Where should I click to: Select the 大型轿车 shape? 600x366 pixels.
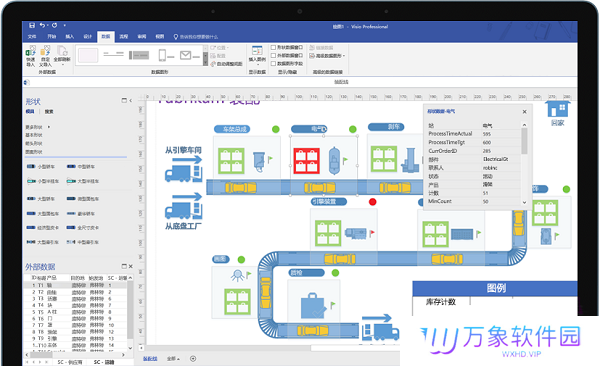point(41,199)
